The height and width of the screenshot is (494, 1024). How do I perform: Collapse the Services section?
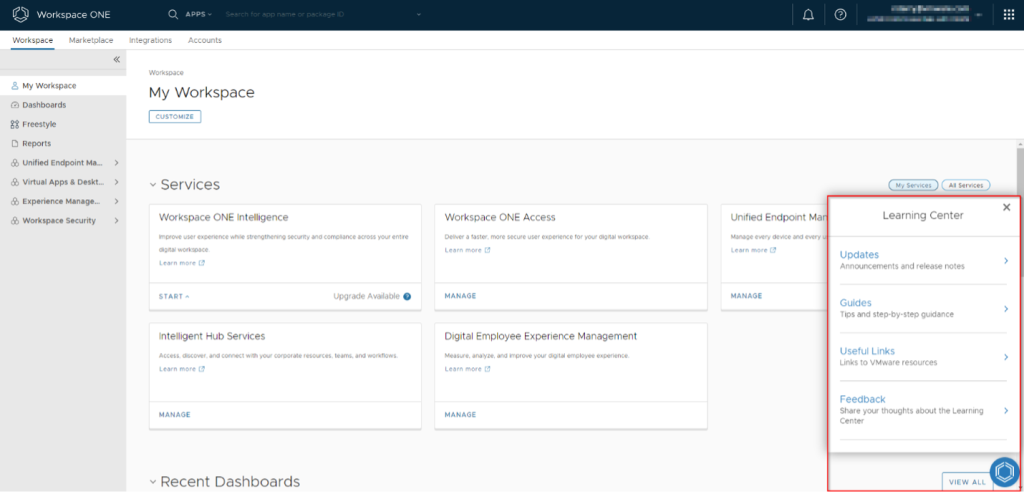pos(153,186)
